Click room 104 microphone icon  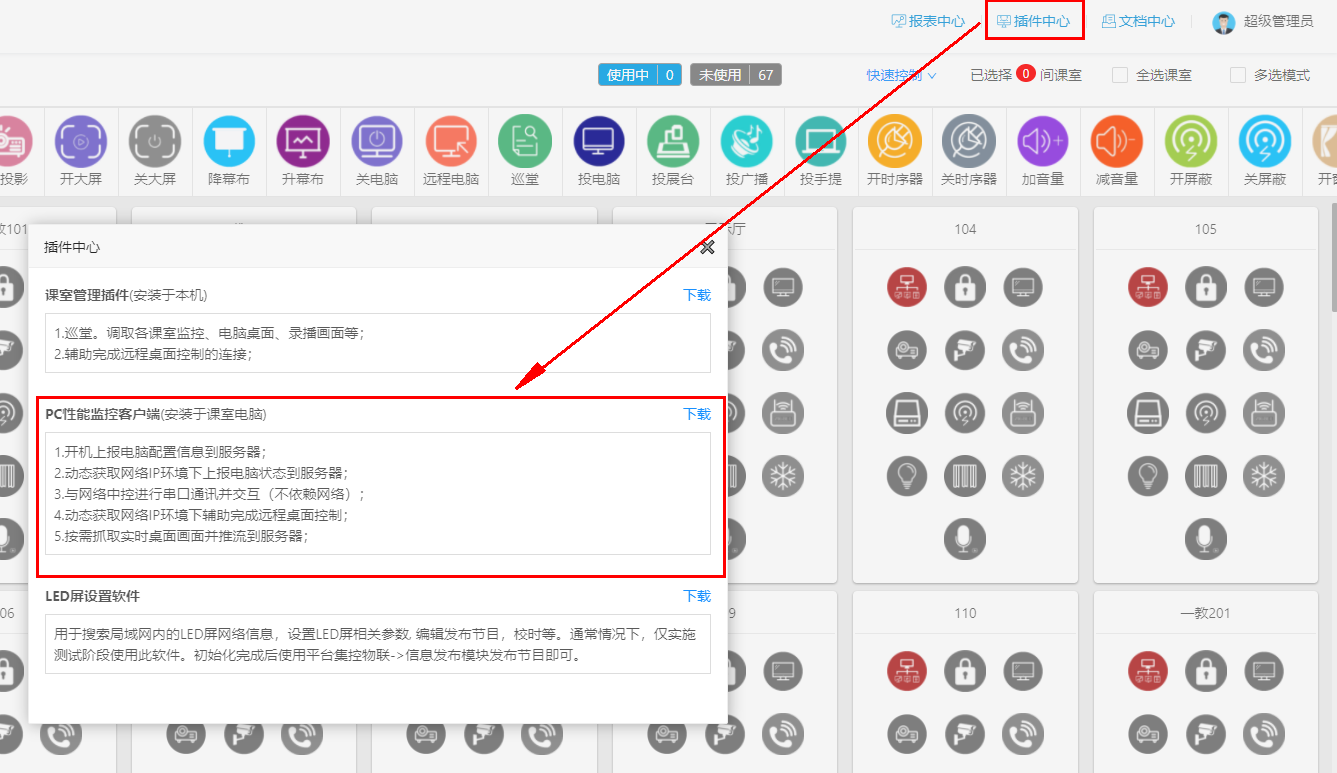click(965, 538)
